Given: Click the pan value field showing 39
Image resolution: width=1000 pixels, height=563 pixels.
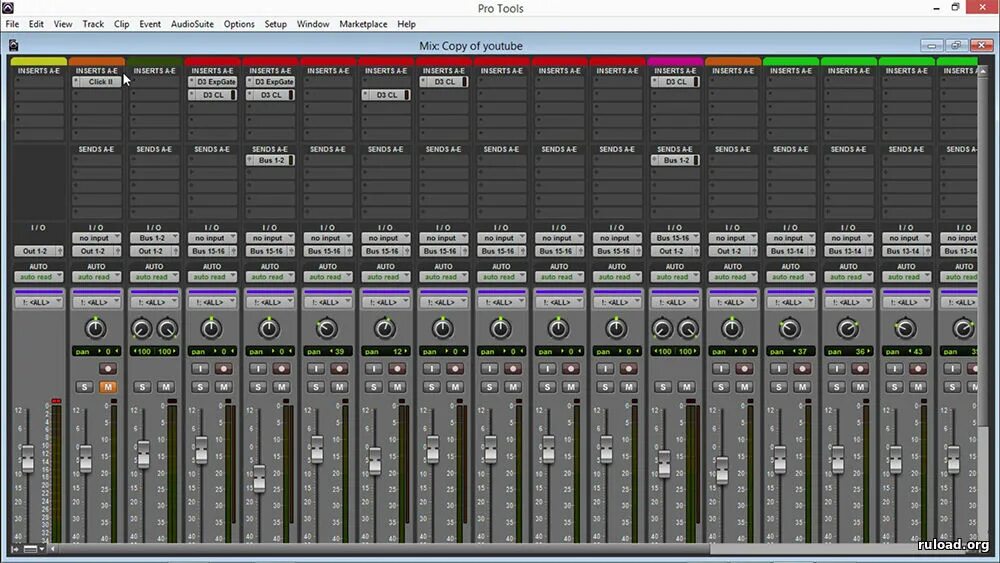Looking at the screenshot, I should [x=327, y=351].
